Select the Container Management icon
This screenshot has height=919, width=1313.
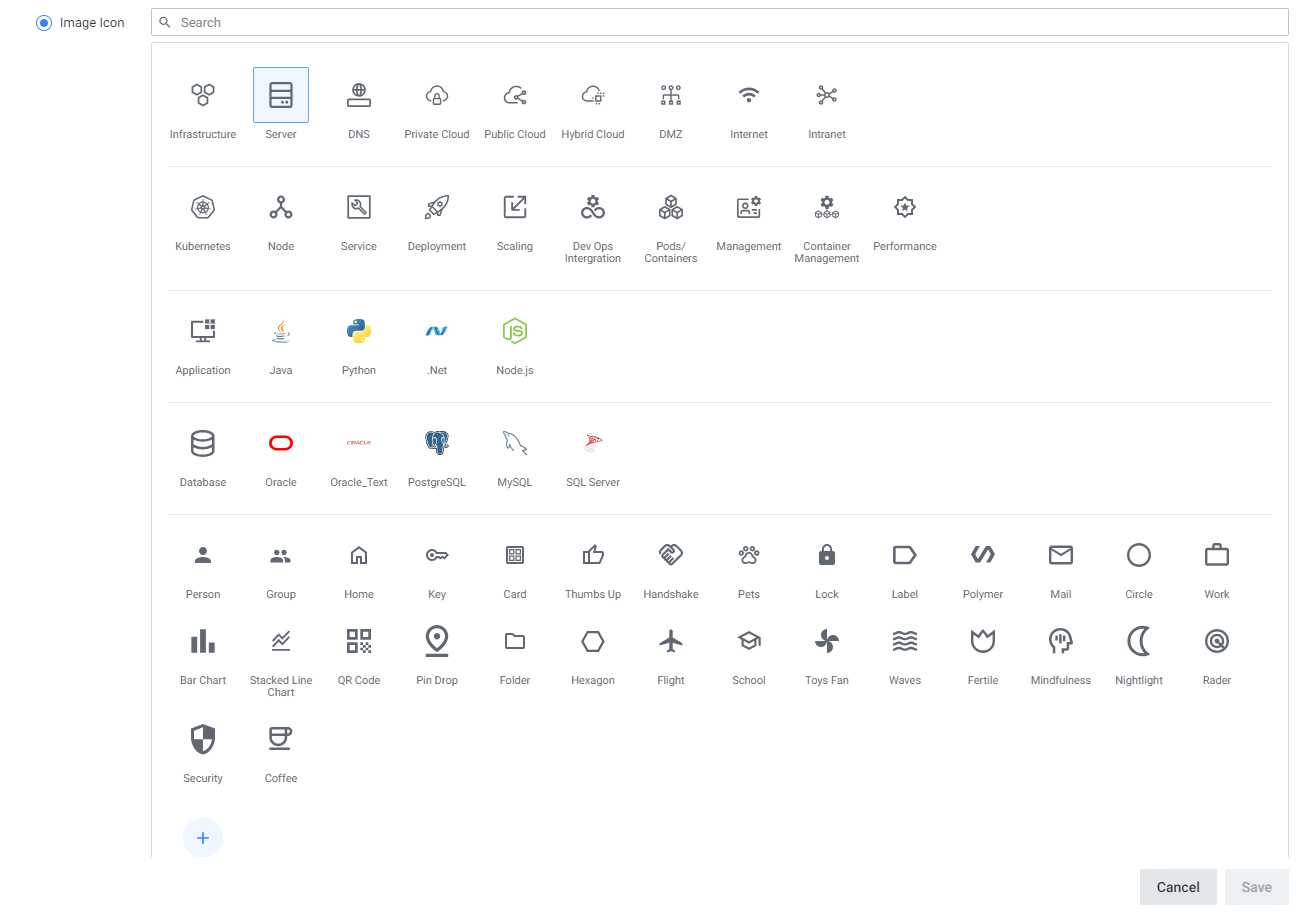point(827,208)
